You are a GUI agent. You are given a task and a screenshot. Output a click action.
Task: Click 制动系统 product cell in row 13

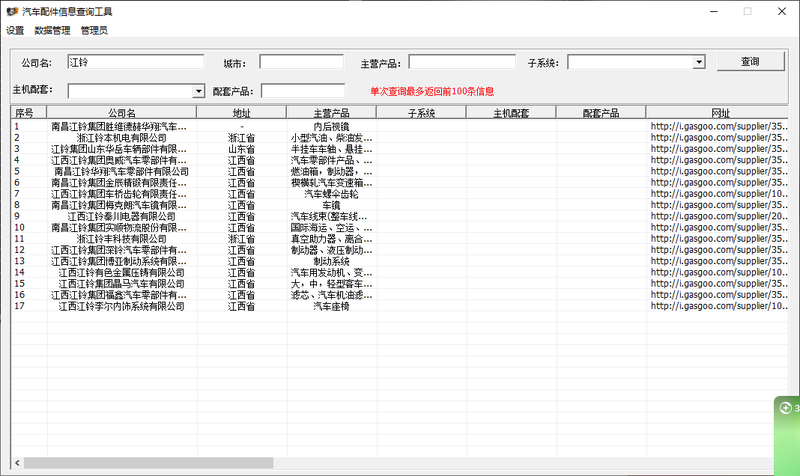pos(331,261)
